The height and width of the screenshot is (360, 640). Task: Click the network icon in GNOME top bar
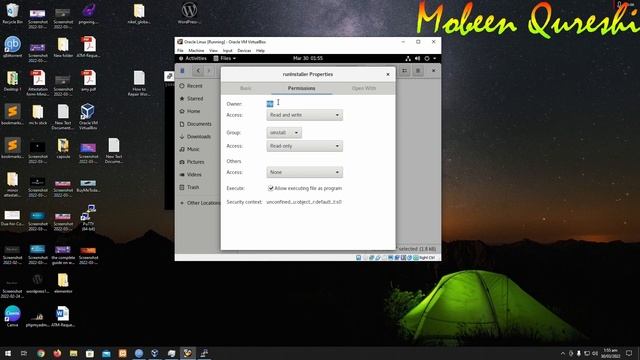point(408,58)
